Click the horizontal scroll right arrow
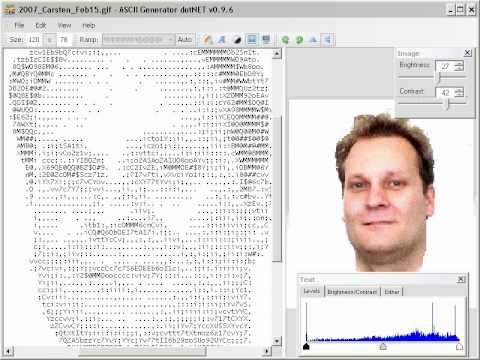This screenshot has width=480, height=360. tap(267, 351)
